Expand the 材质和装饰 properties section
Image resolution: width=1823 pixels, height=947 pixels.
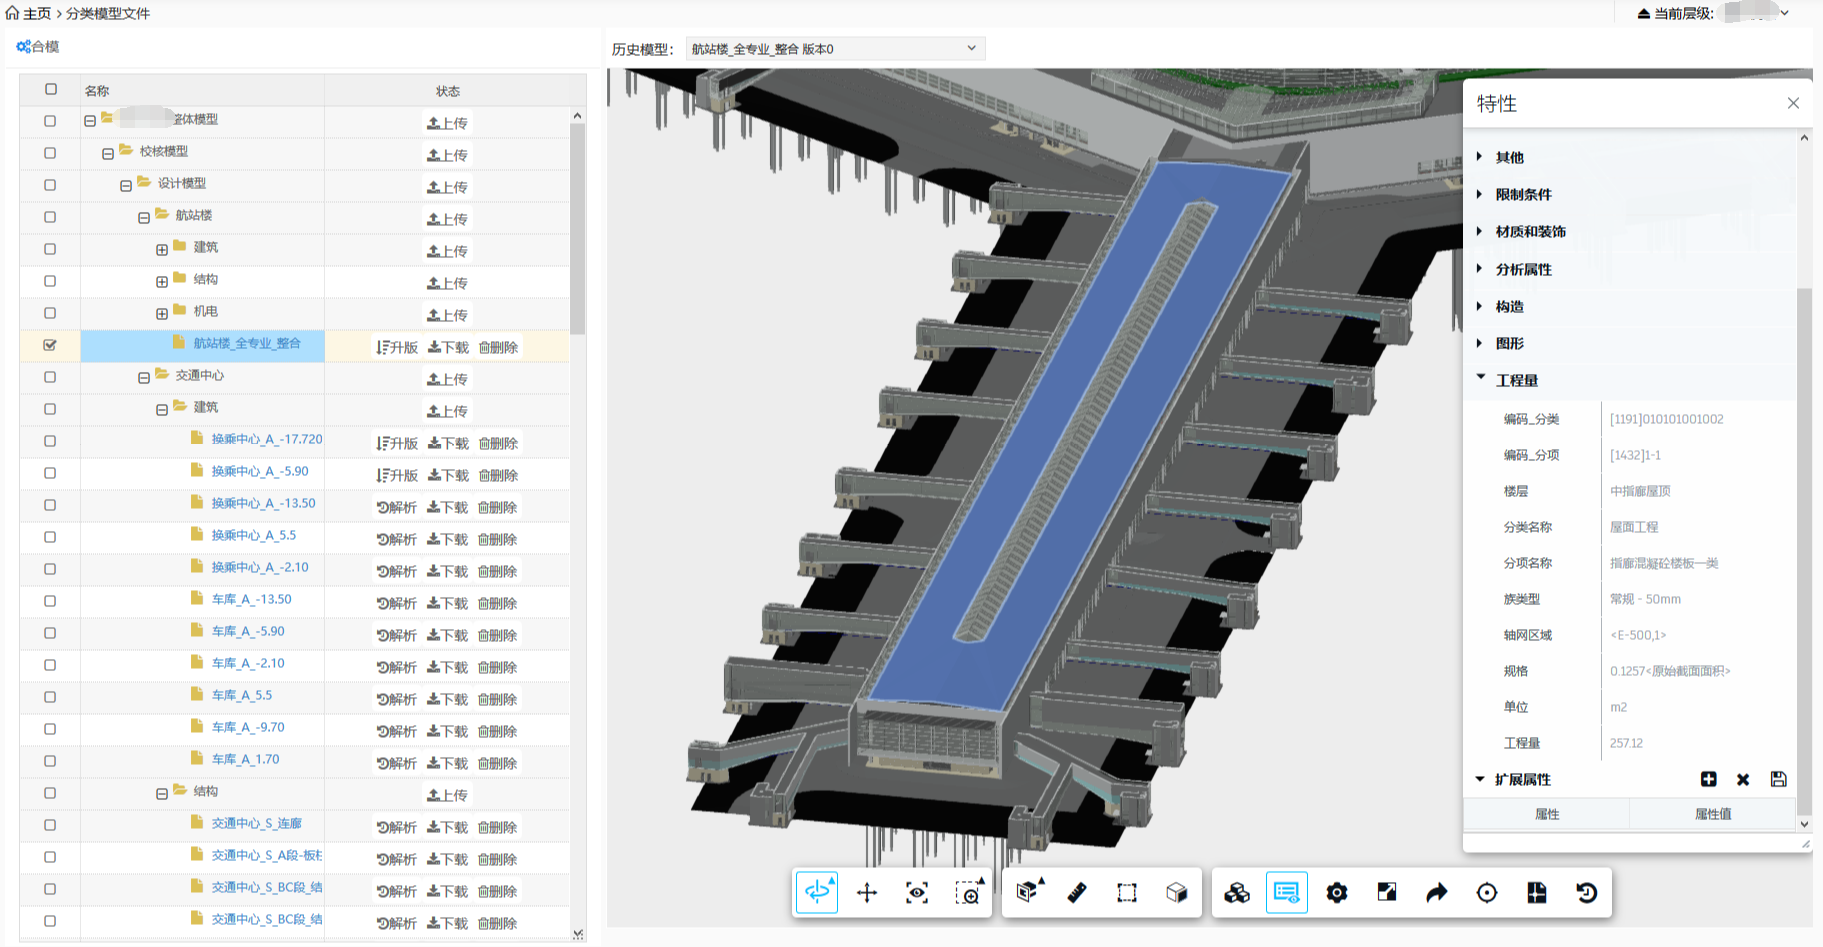click(x=1530, y=232)
